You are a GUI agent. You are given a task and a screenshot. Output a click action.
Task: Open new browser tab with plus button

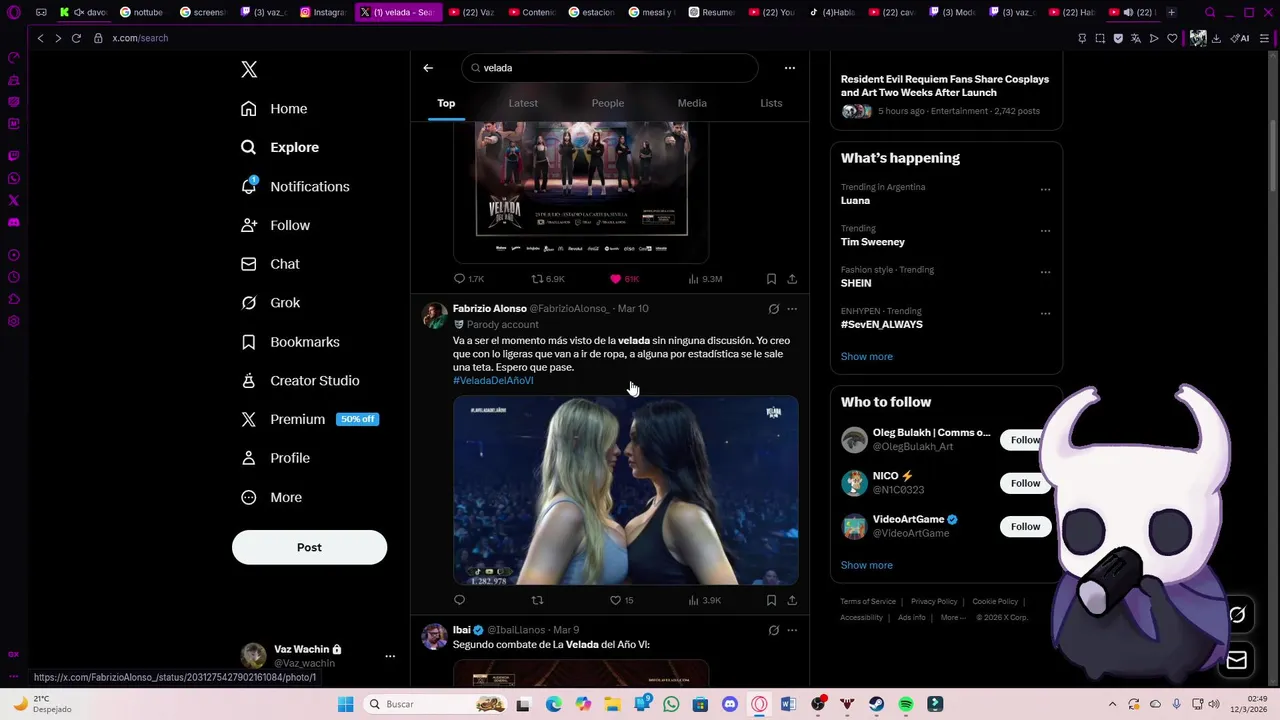coord(1171,12)
